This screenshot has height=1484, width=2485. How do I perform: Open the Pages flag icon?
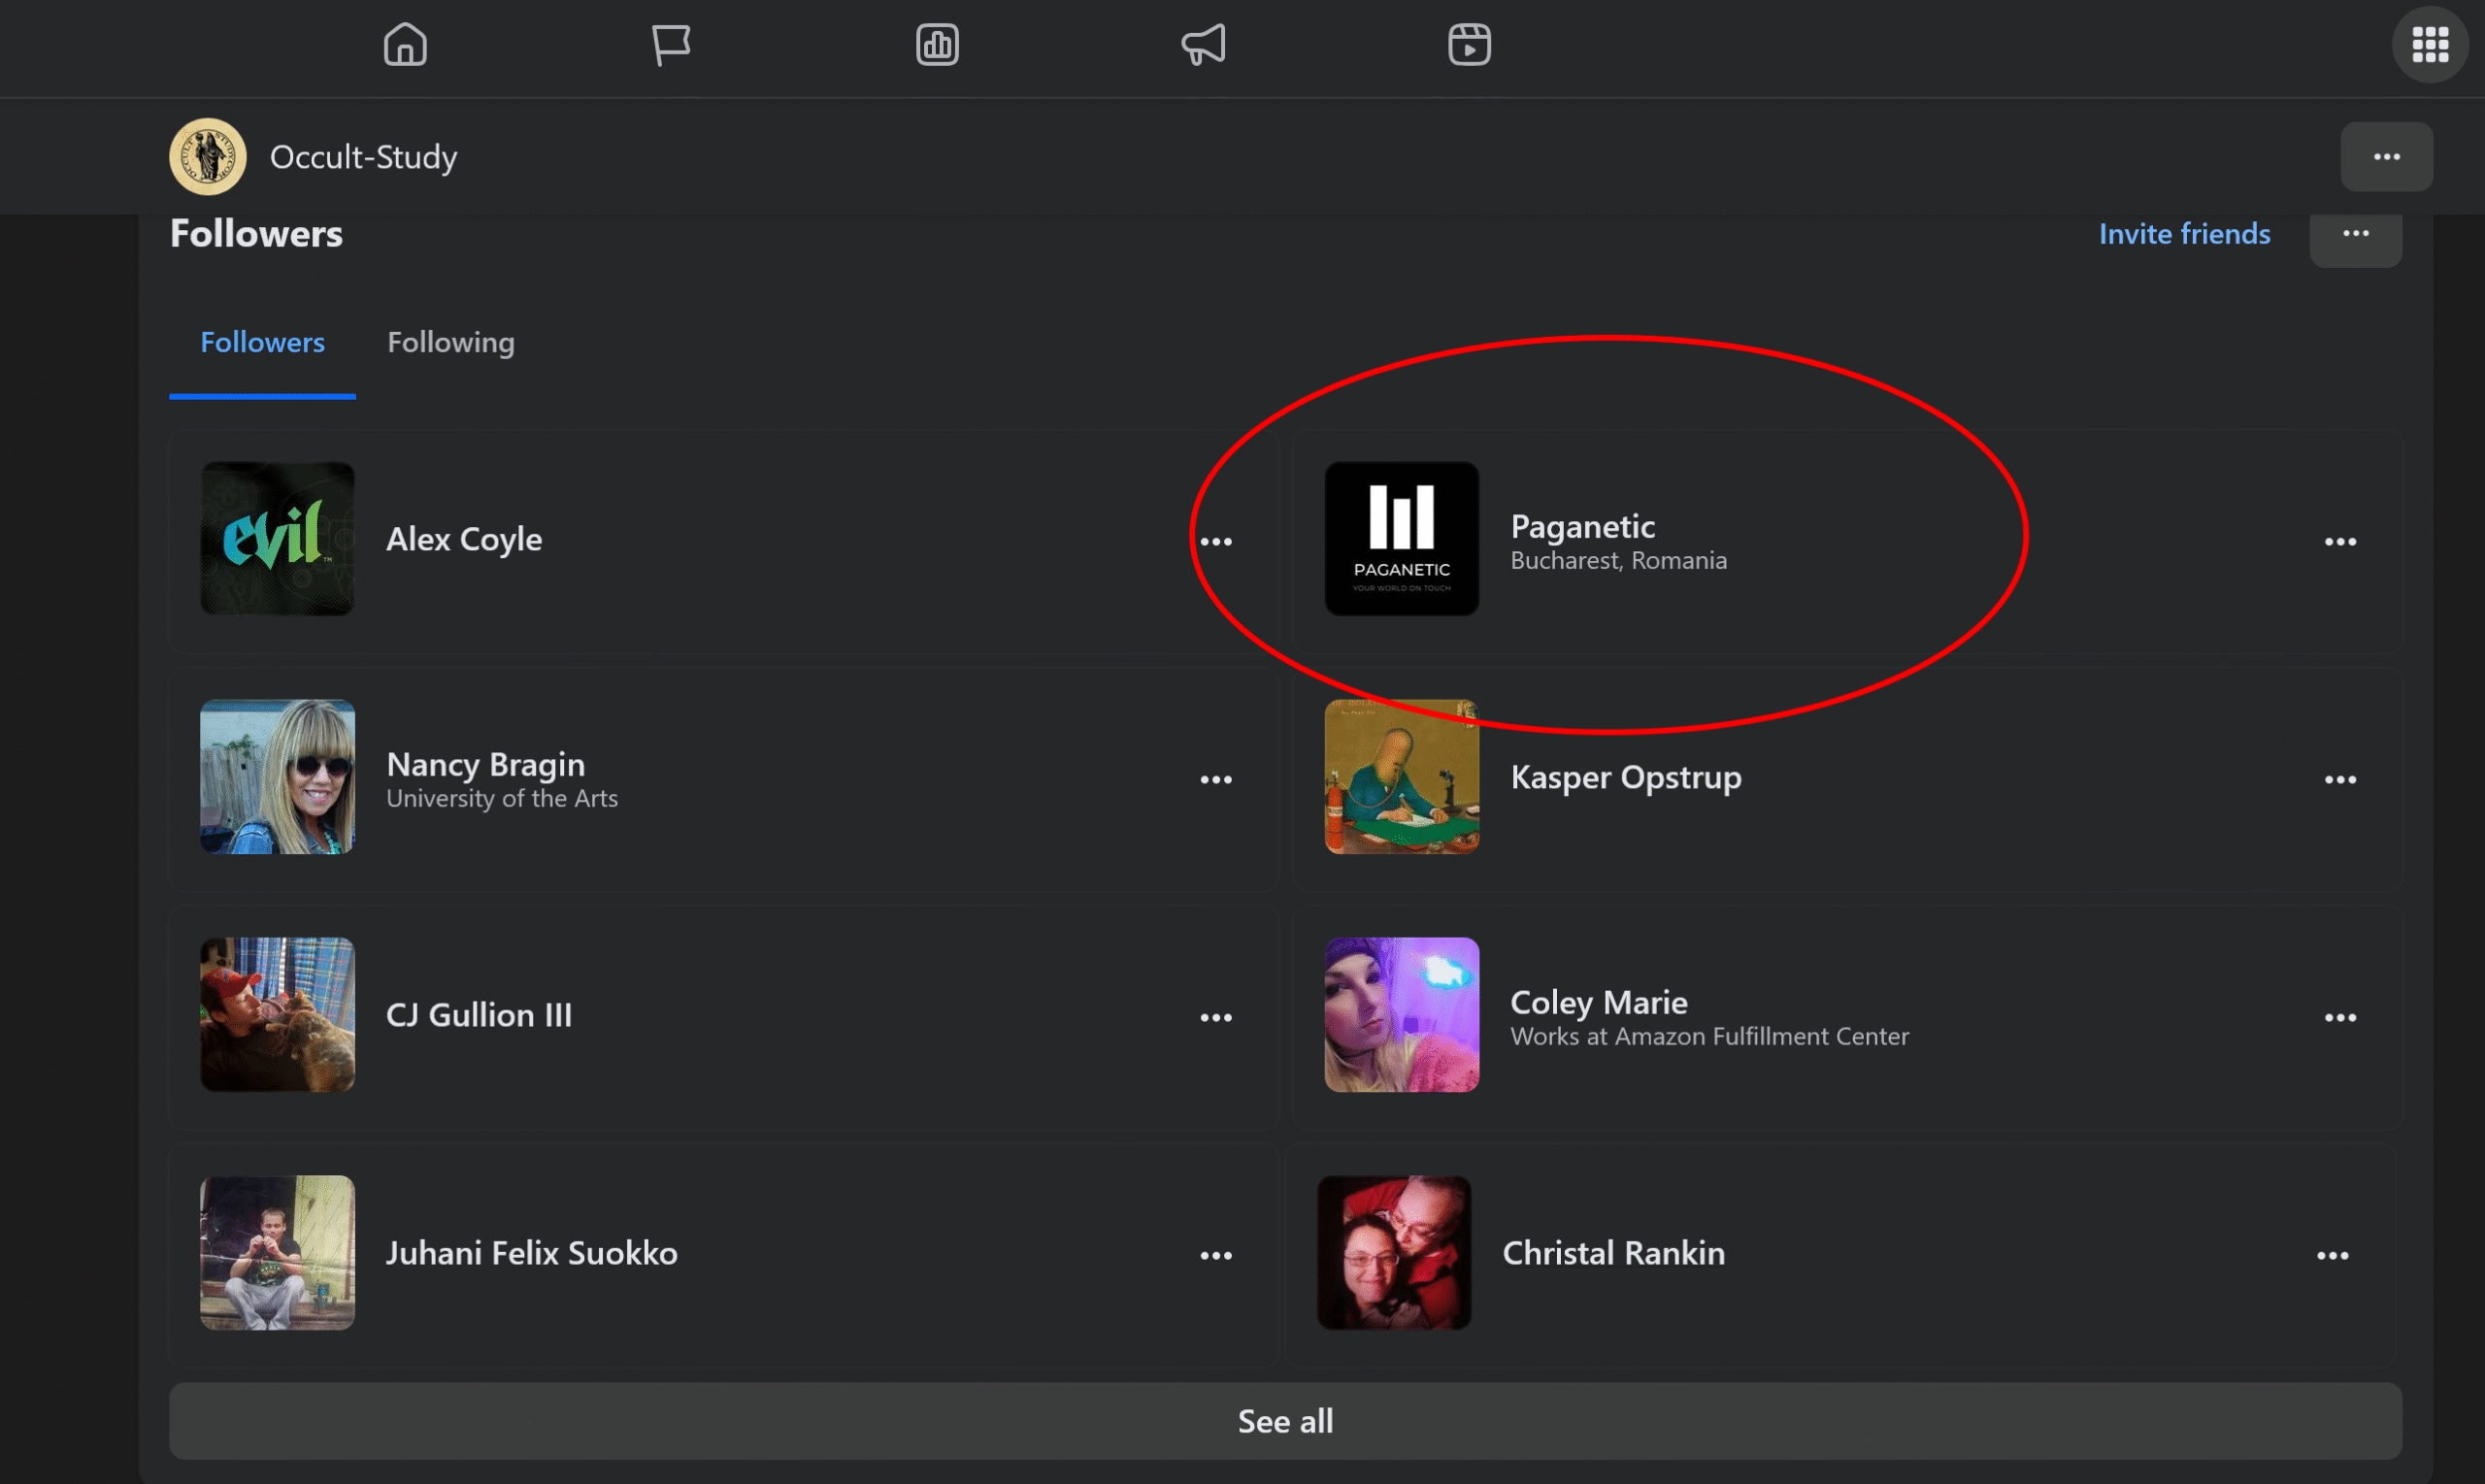tap(670, 45)
